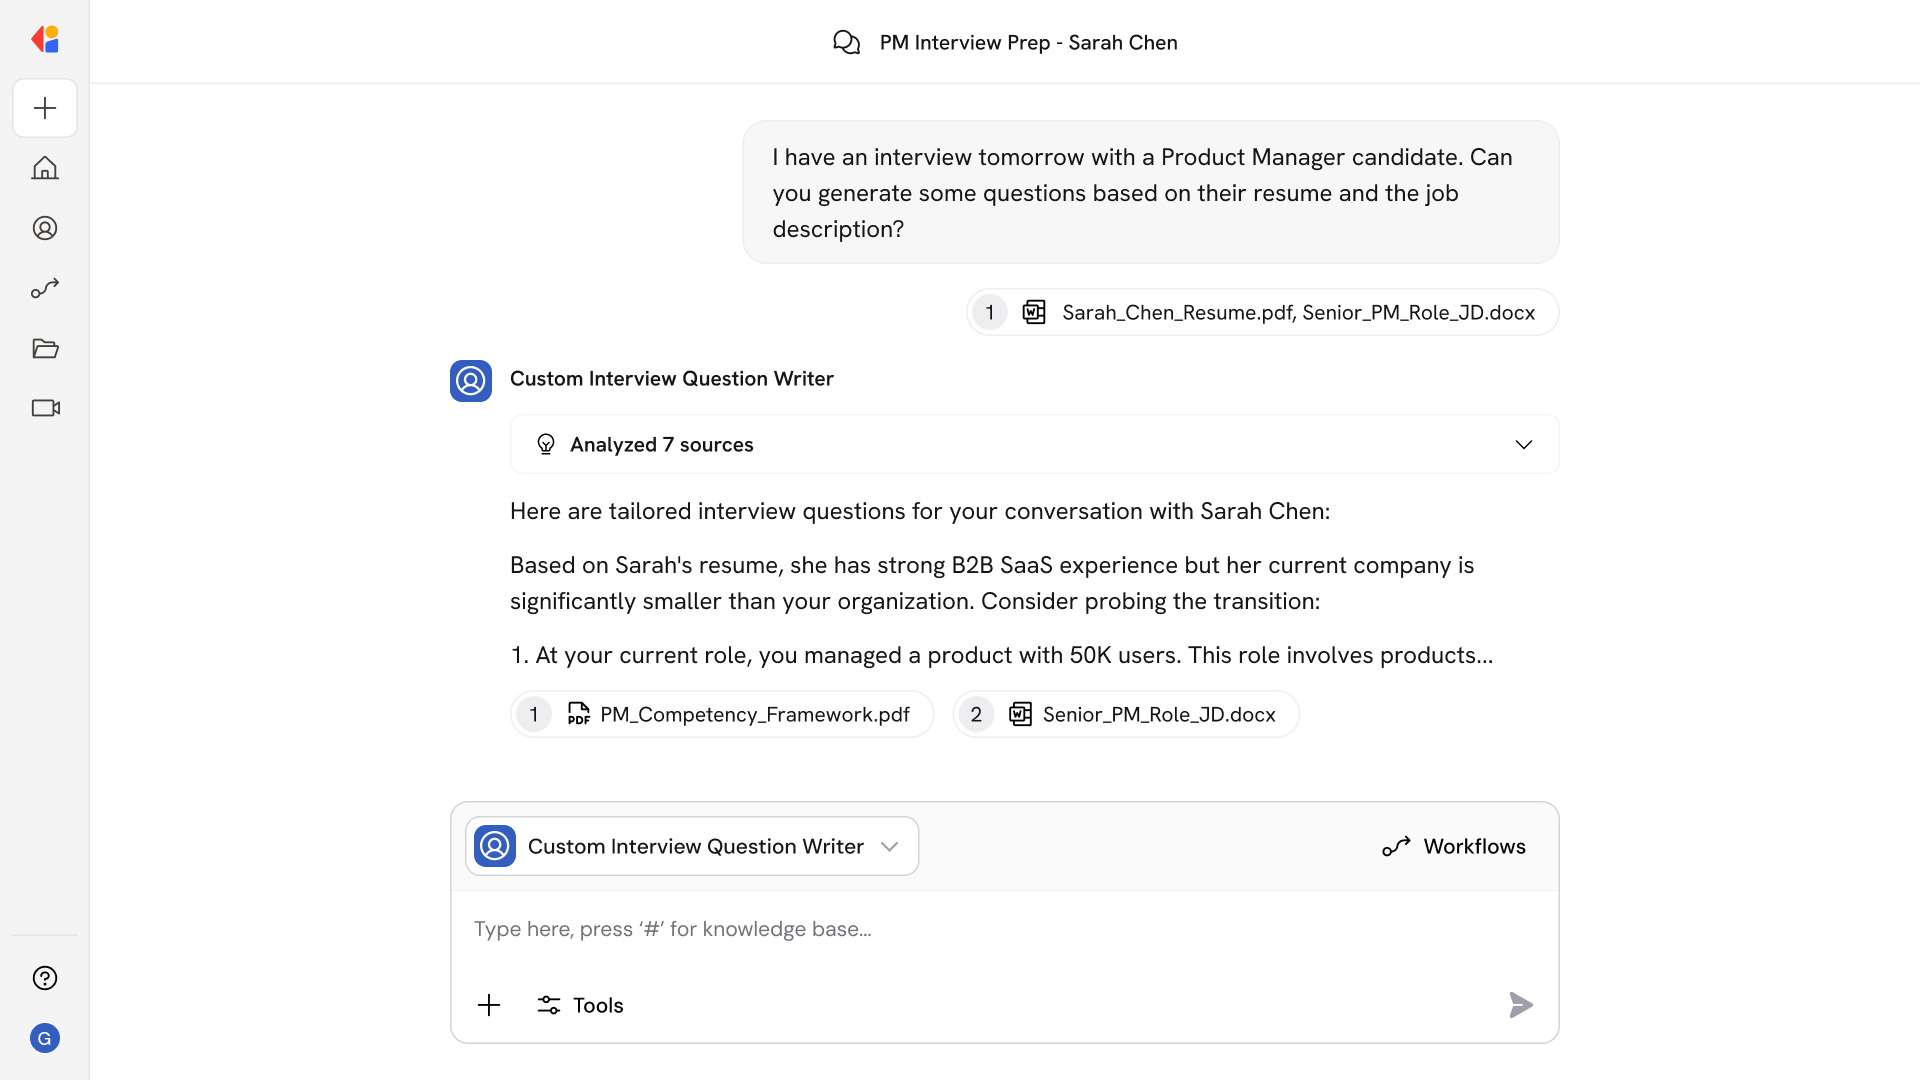Image resolution: width=1920 pixels, height=1080 pixels.
Task: Open the PM_Competency_Framework.pdf citation
Action: point(721,714)
